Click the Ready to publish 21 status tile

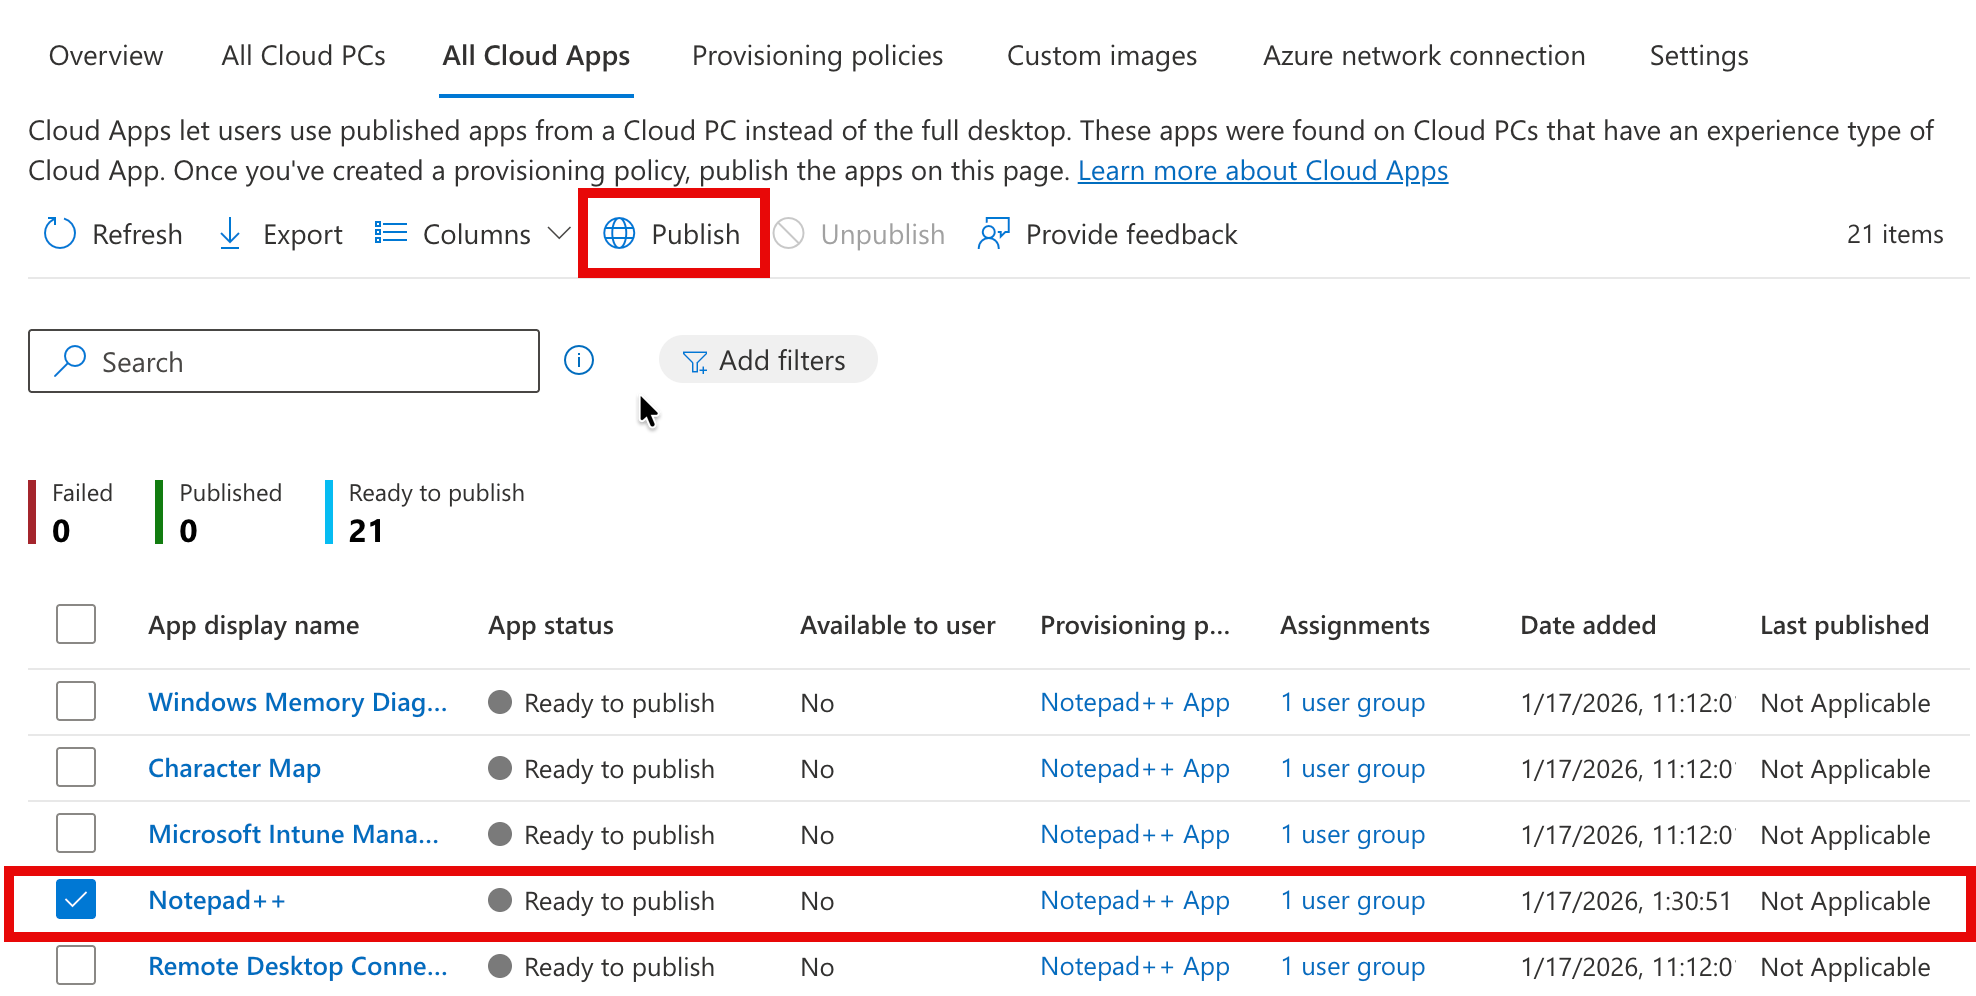point(435,512)
